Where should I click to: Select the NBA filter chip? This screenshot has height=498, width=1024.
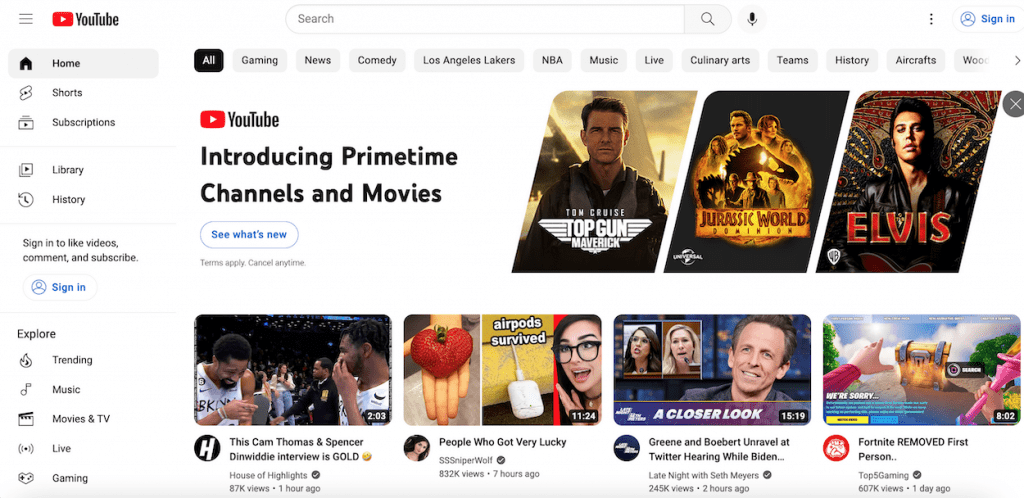(x=552, y=60)
